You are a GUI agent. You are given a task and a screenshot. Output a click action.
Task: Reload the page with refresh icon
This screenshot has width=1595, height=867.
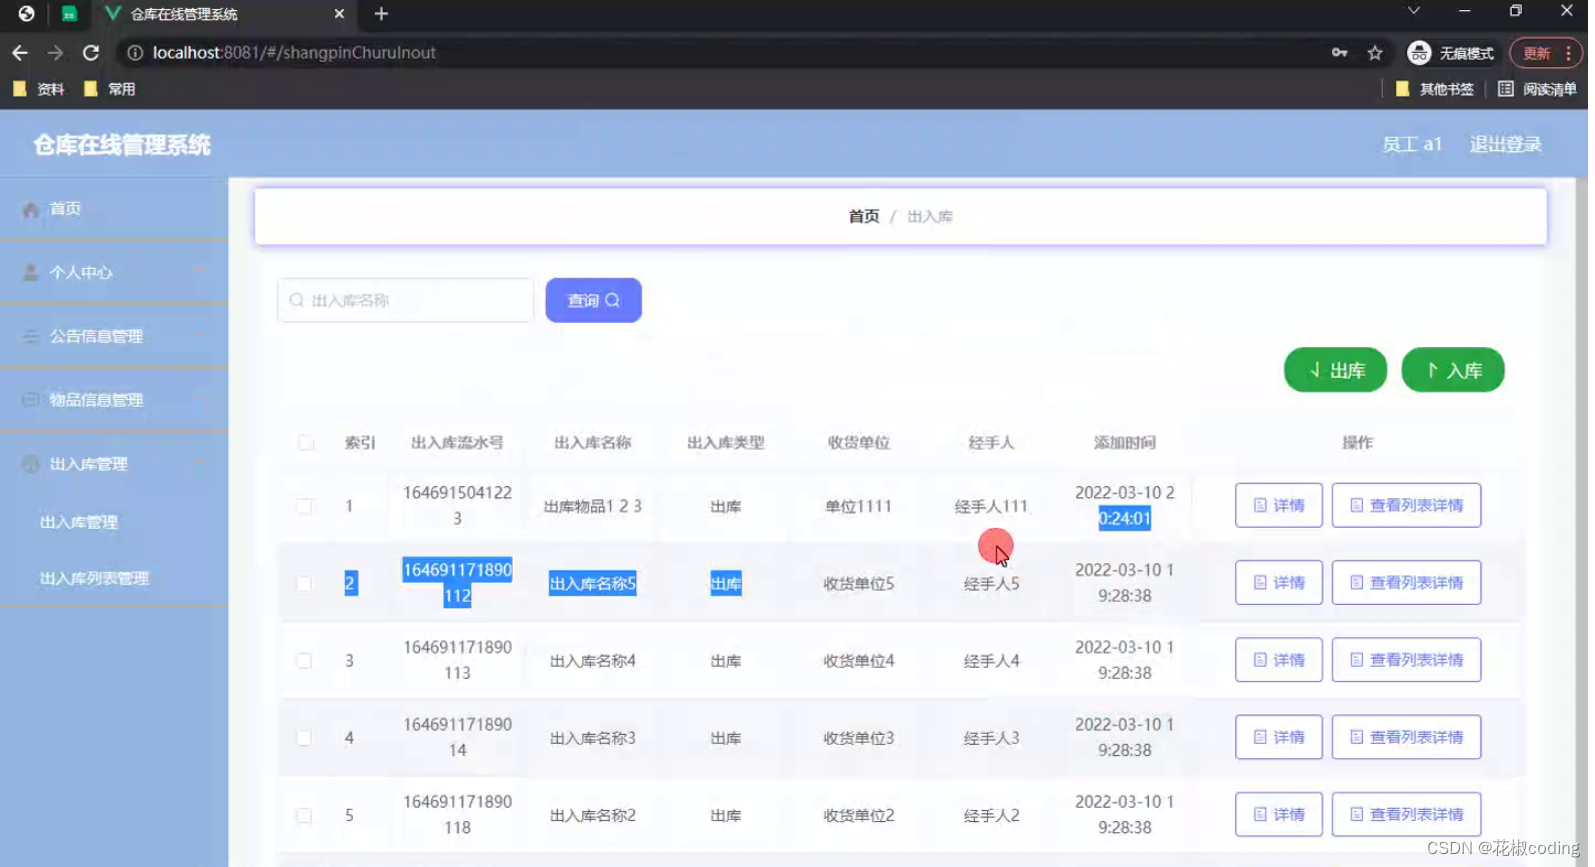91,53
